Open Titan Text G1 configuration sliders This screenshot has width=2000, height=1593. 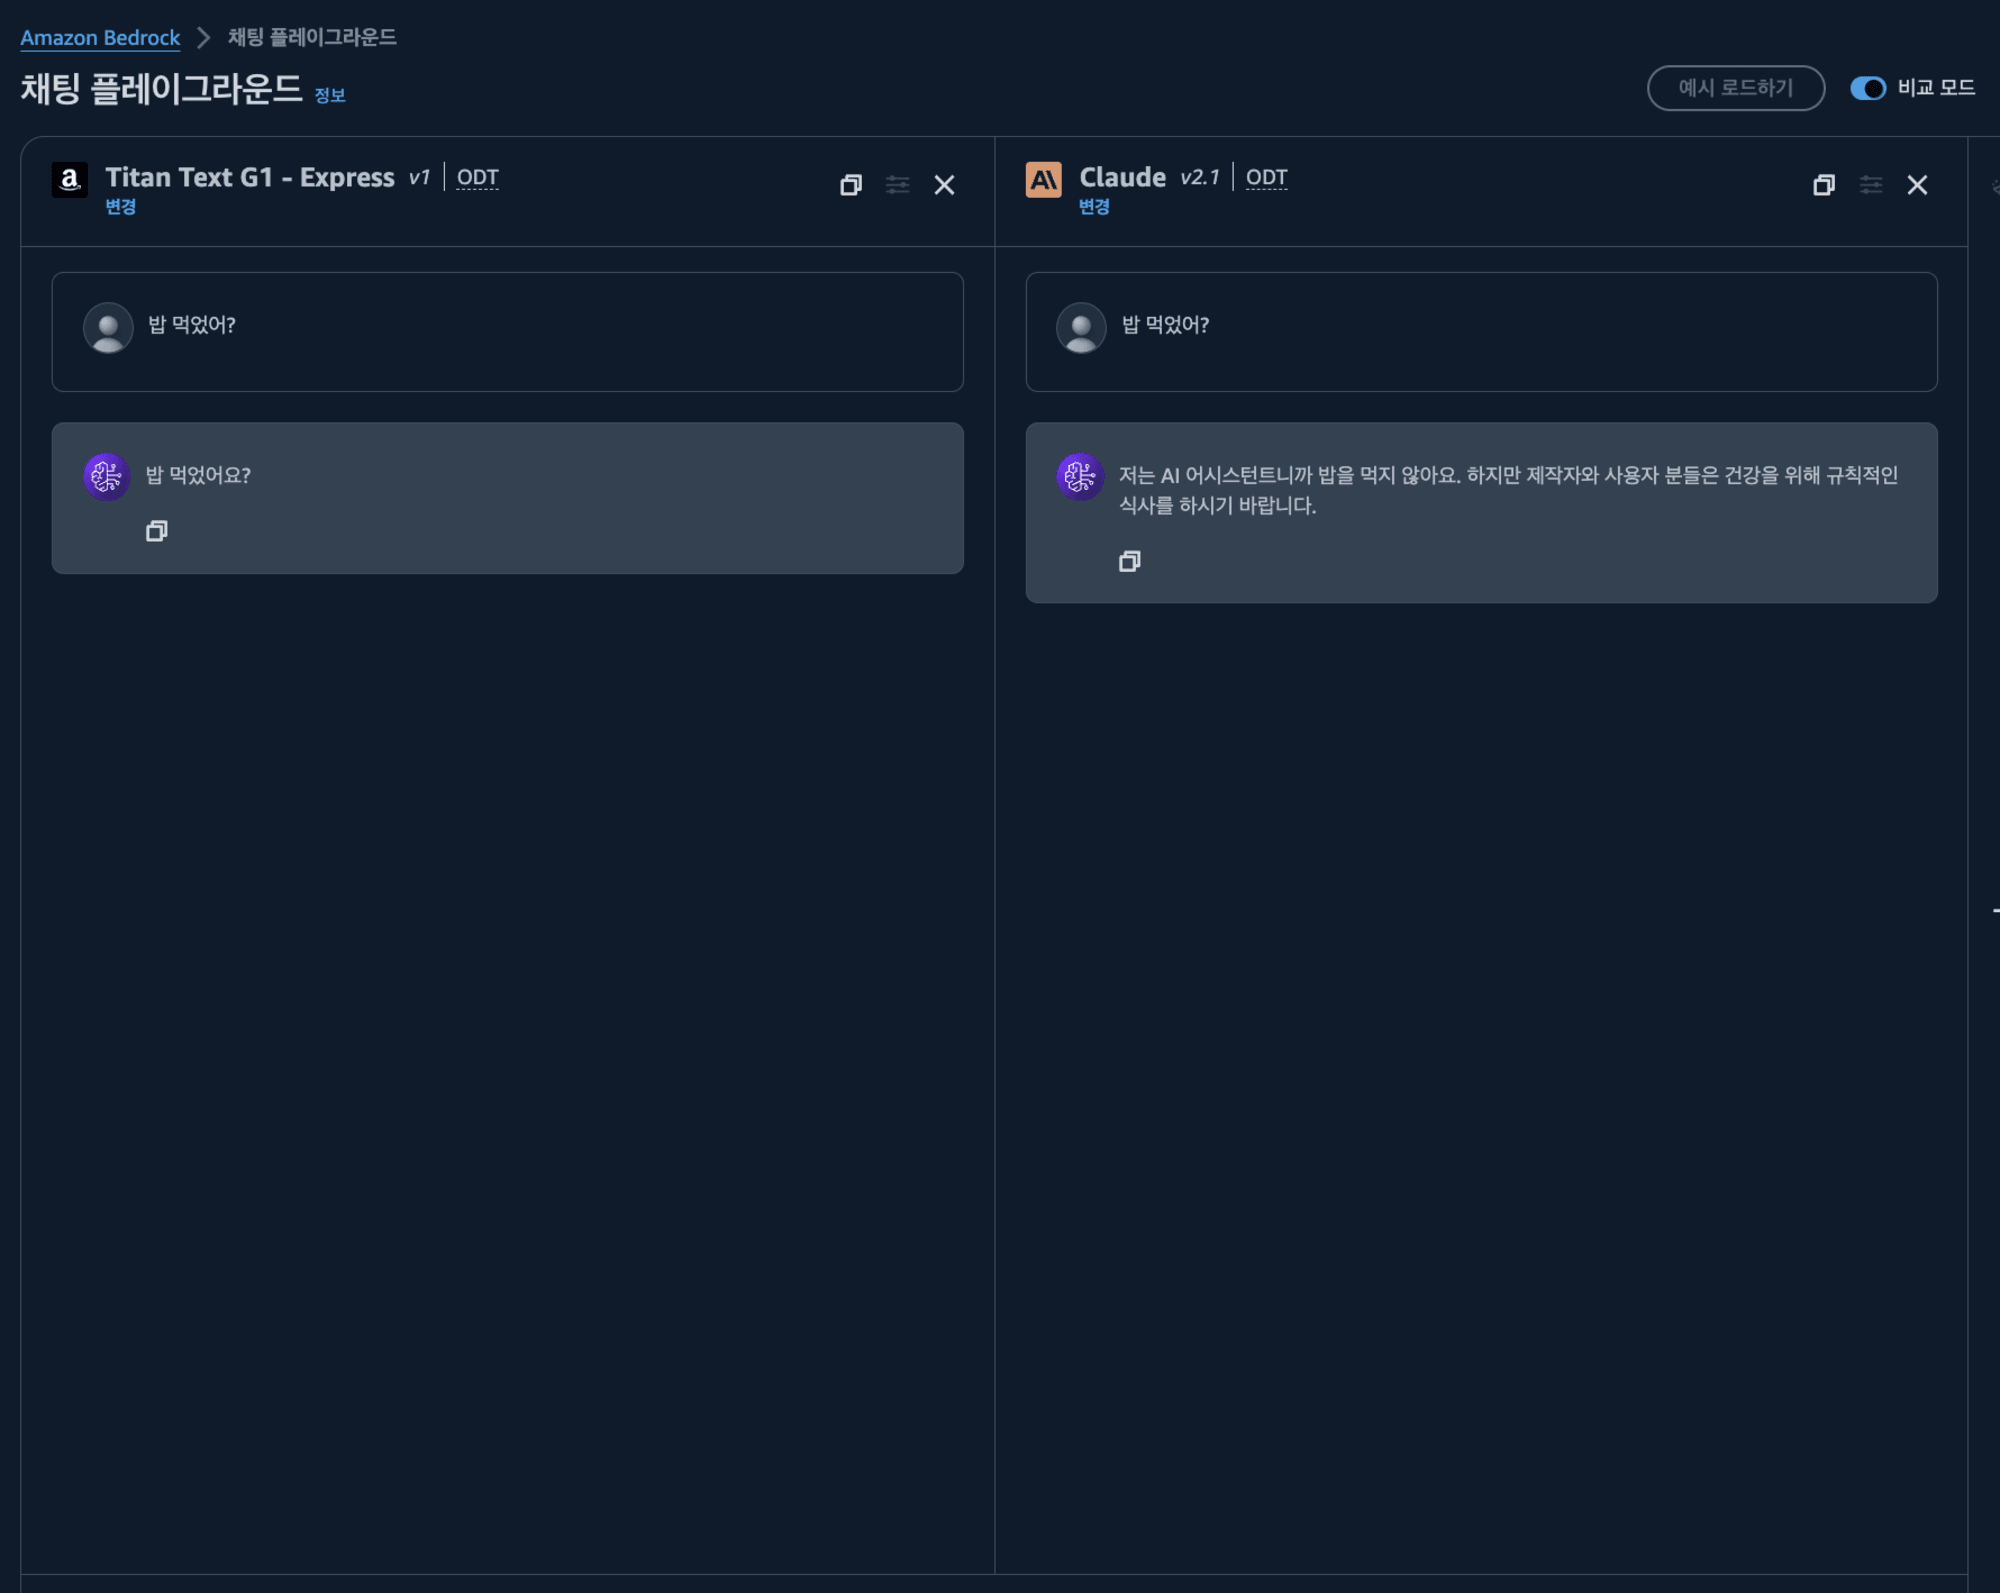897,185
